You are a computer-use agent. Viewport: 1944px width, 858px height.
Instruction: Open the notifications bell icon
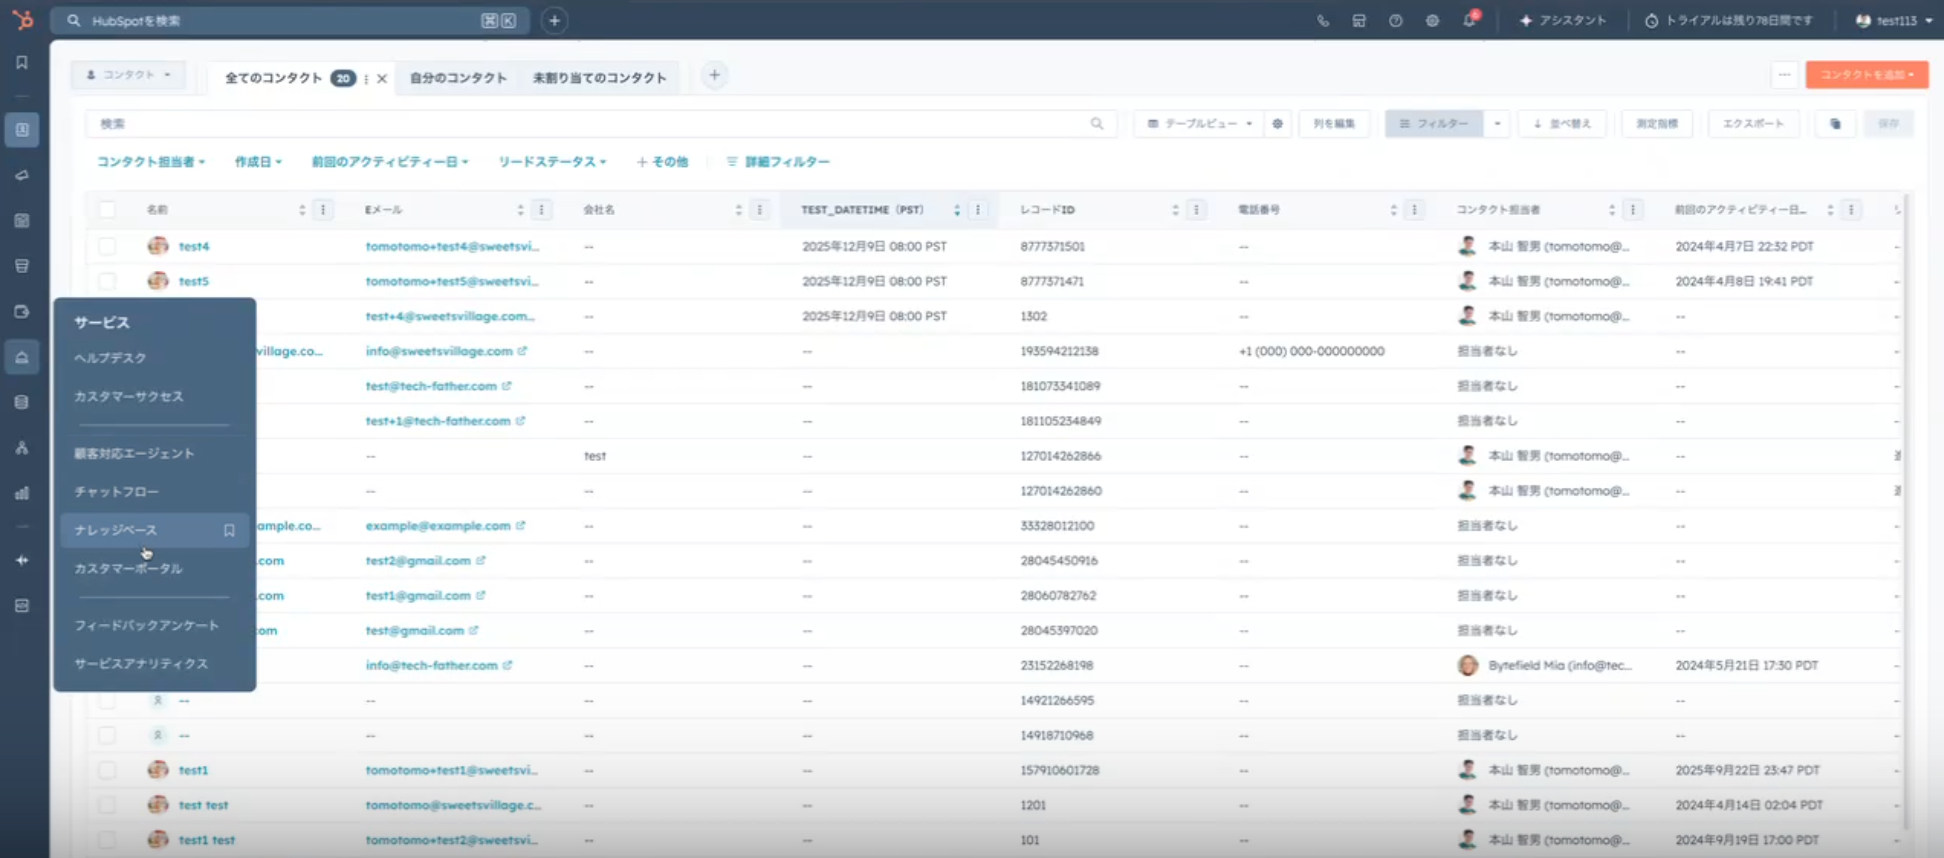tap(1469, 20)
